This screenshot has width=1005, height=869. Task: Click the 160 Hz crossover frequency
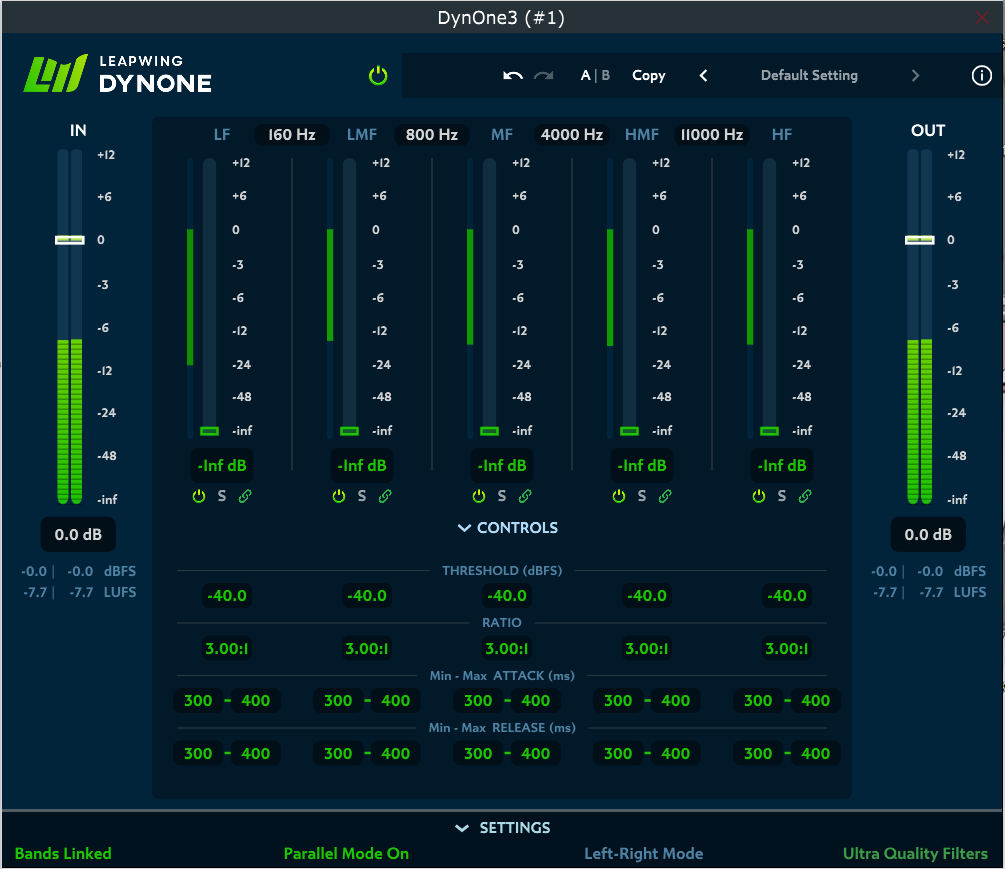pos(292,135)
